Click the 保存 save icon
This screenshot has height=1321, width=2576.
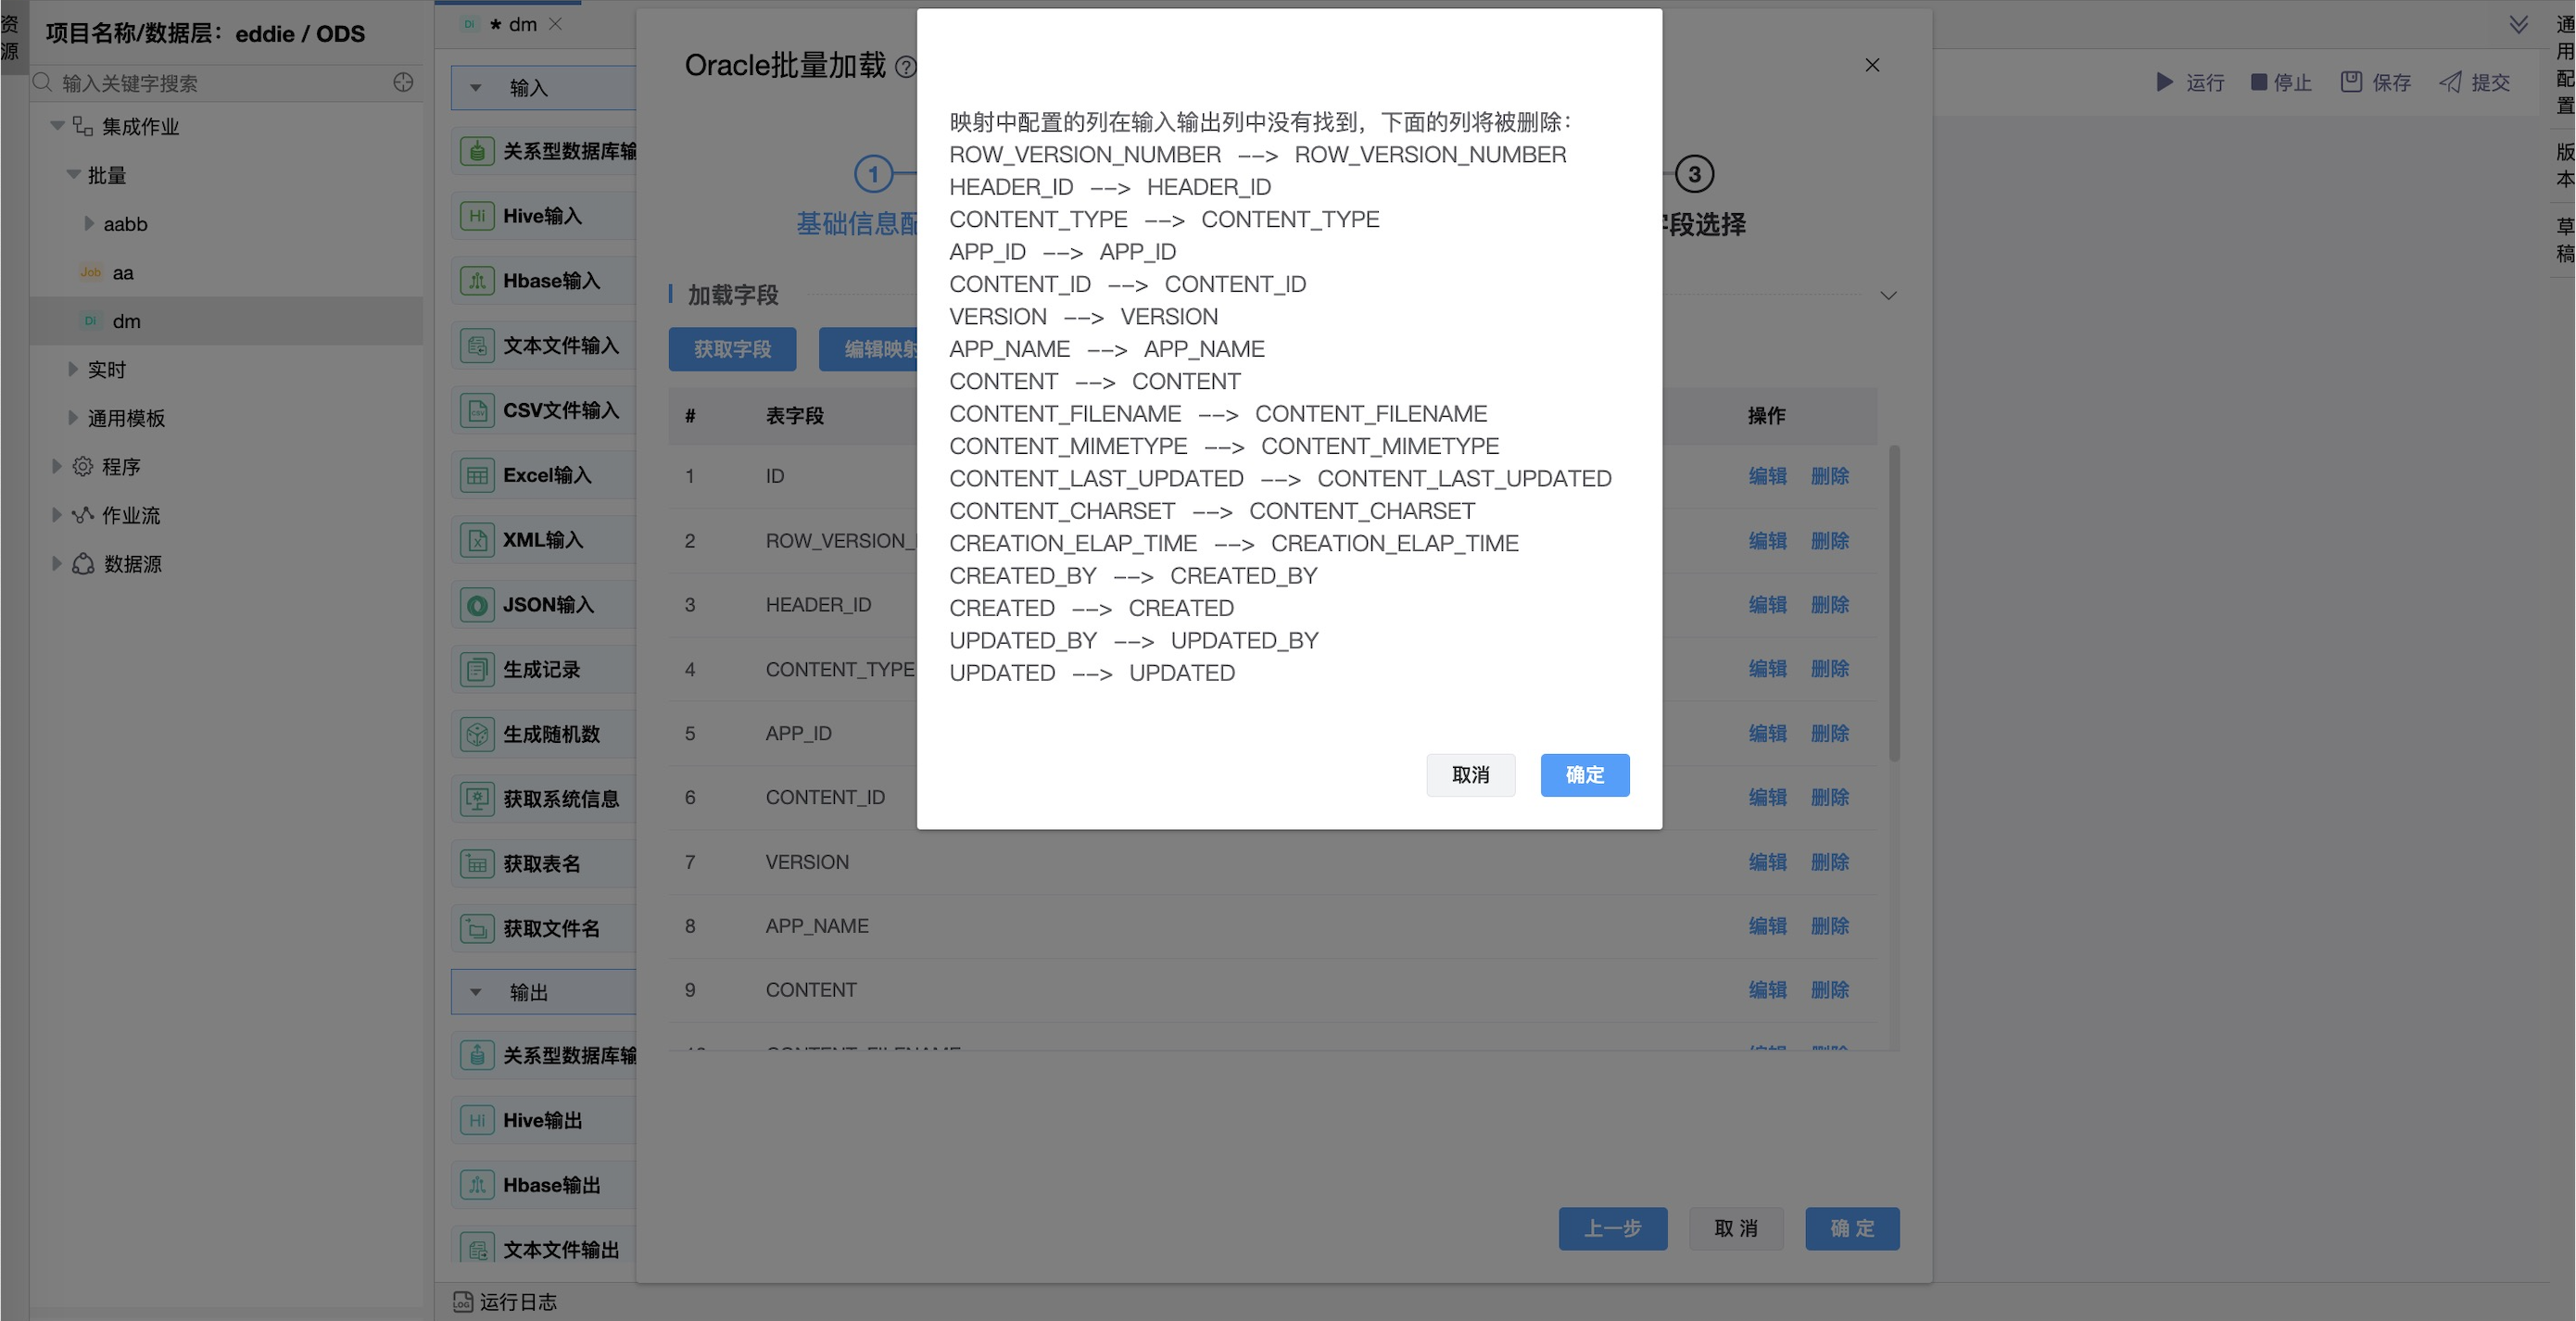(x=2351, y=82)
